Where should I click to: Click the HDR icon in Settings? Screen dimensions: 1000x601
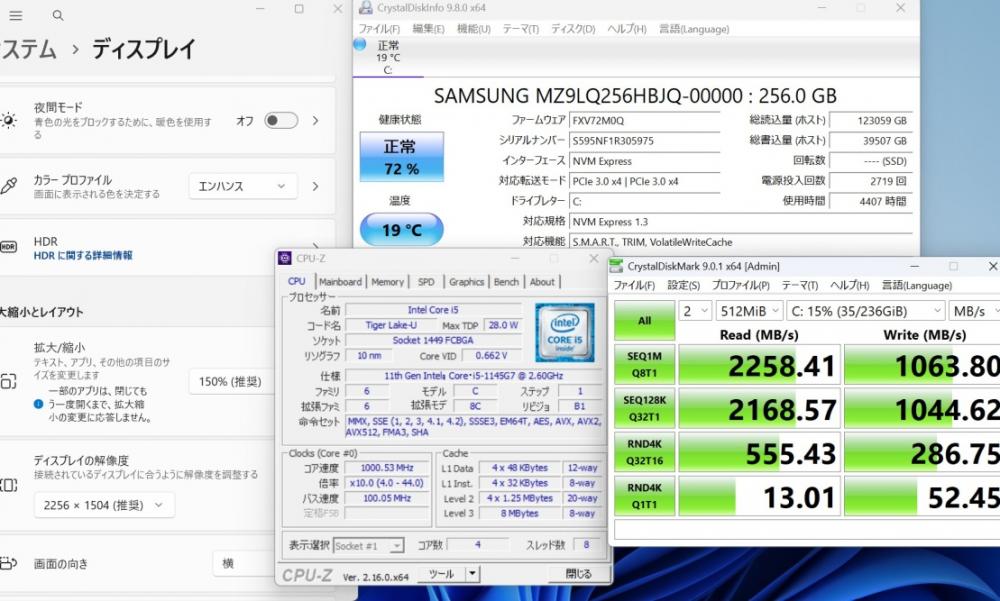pyautogui.click(x=8, y=248)
